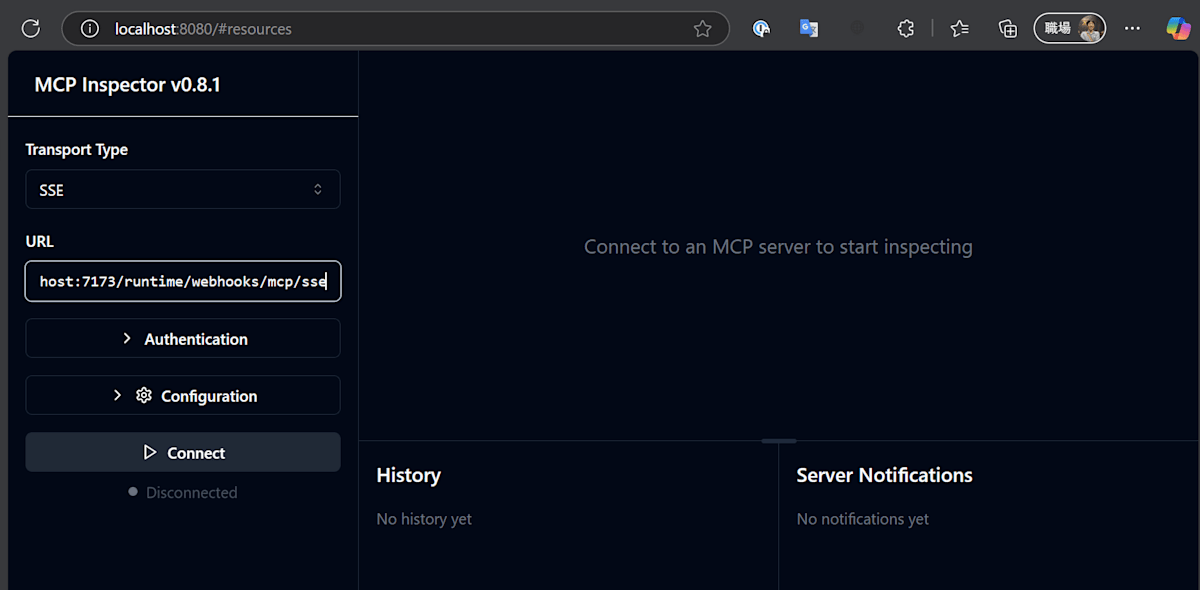Click the panel resize handle above History
Screen dimensions: 1200x590
pyautogui.click(x=779, y=440)
